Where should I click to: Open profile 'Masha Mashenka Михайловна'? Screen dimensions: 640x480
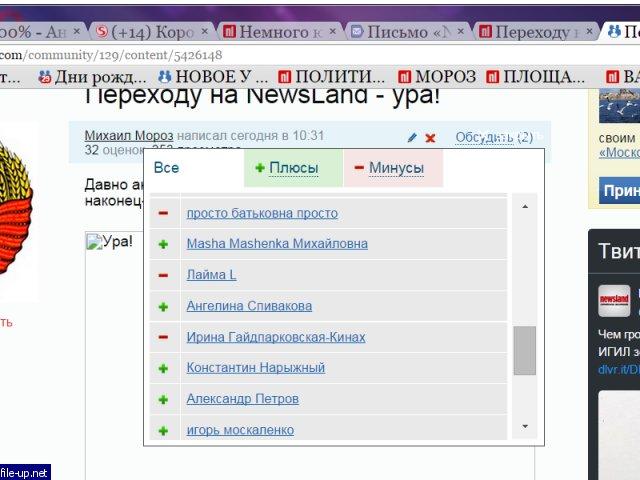[x=277, y=244]
